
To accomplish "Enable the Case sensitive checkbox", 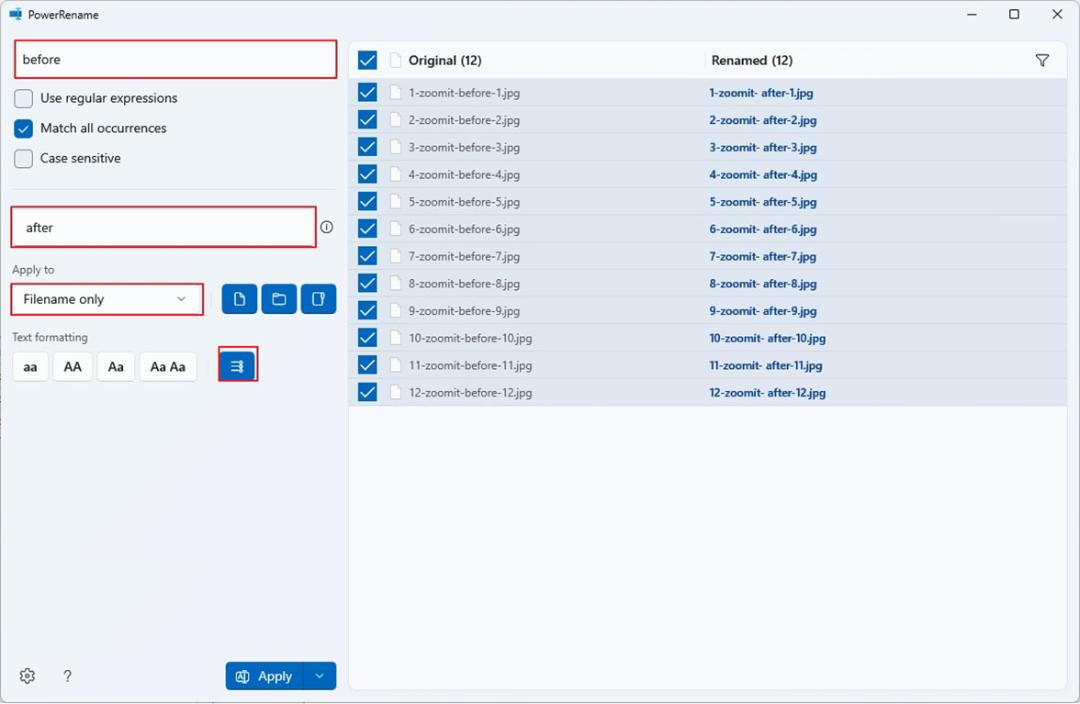I will click(23, 158).
